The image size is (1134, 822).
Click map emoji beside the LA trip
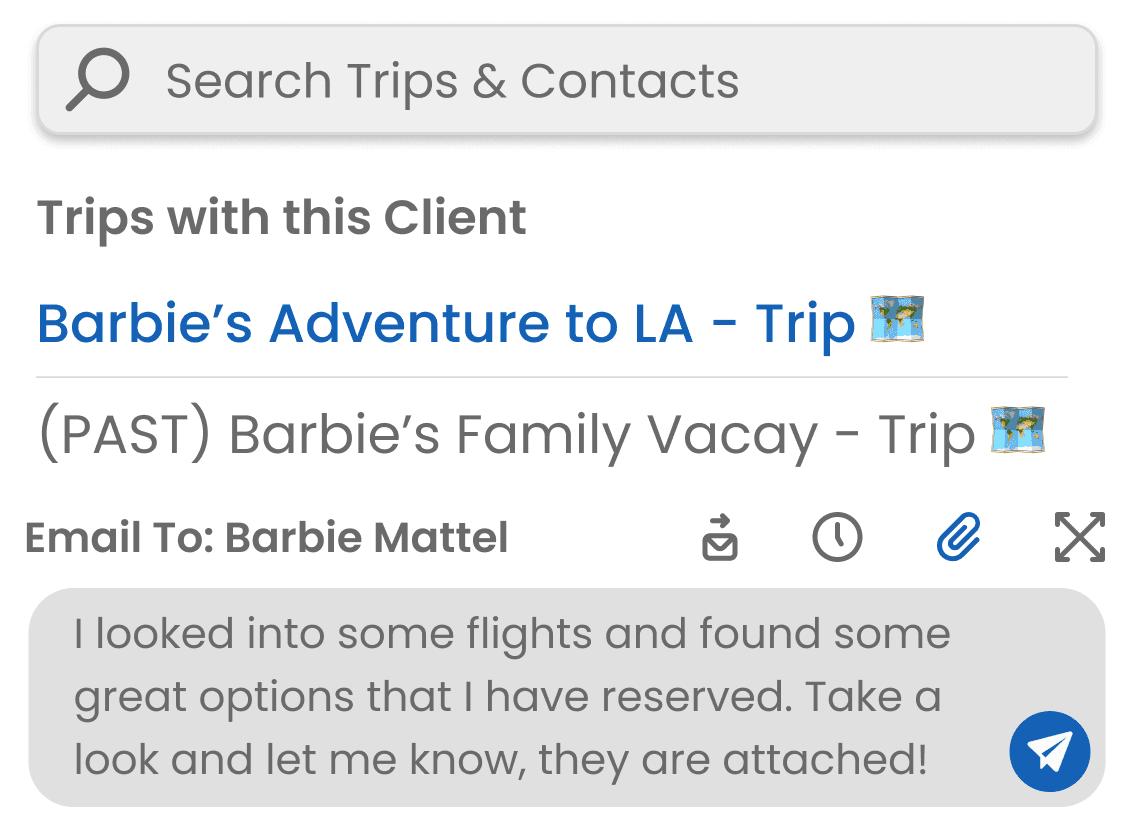point(897,320)
